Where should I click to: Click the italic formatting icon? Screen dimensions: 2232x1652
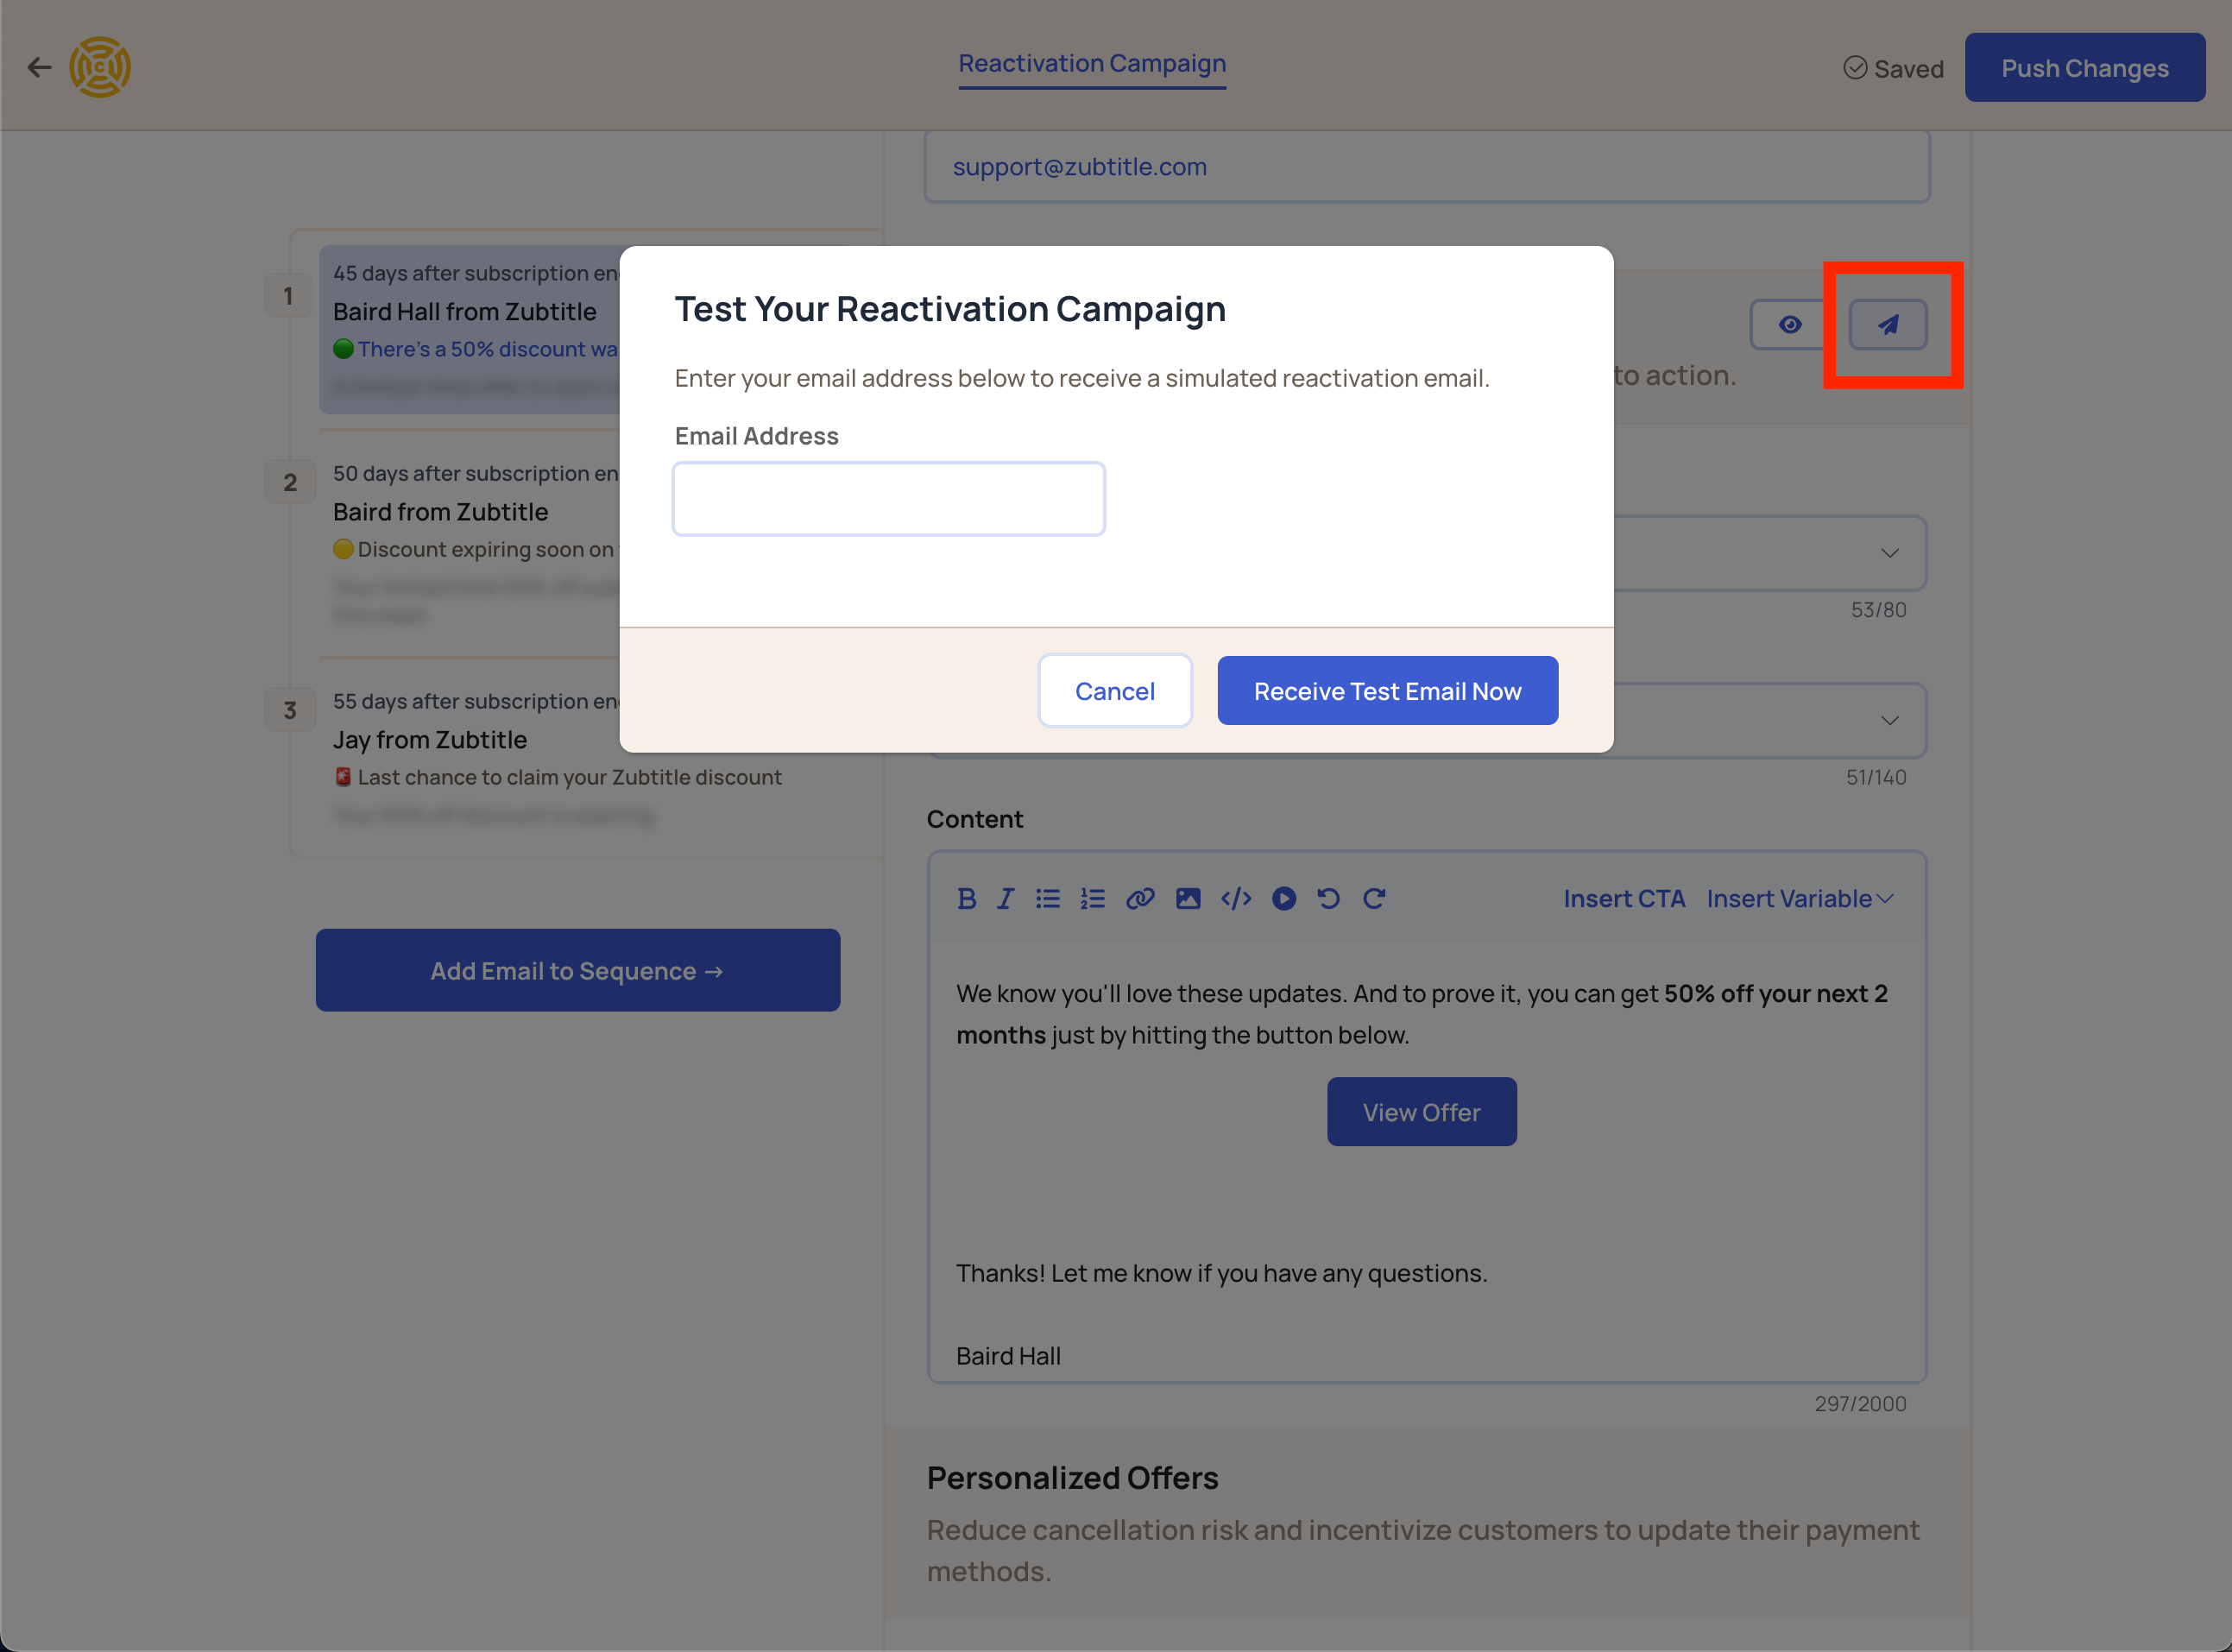1005,897
